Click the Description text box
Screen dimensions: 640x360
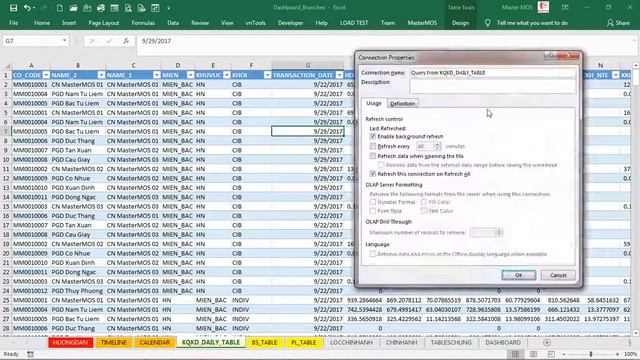point(493,86)
